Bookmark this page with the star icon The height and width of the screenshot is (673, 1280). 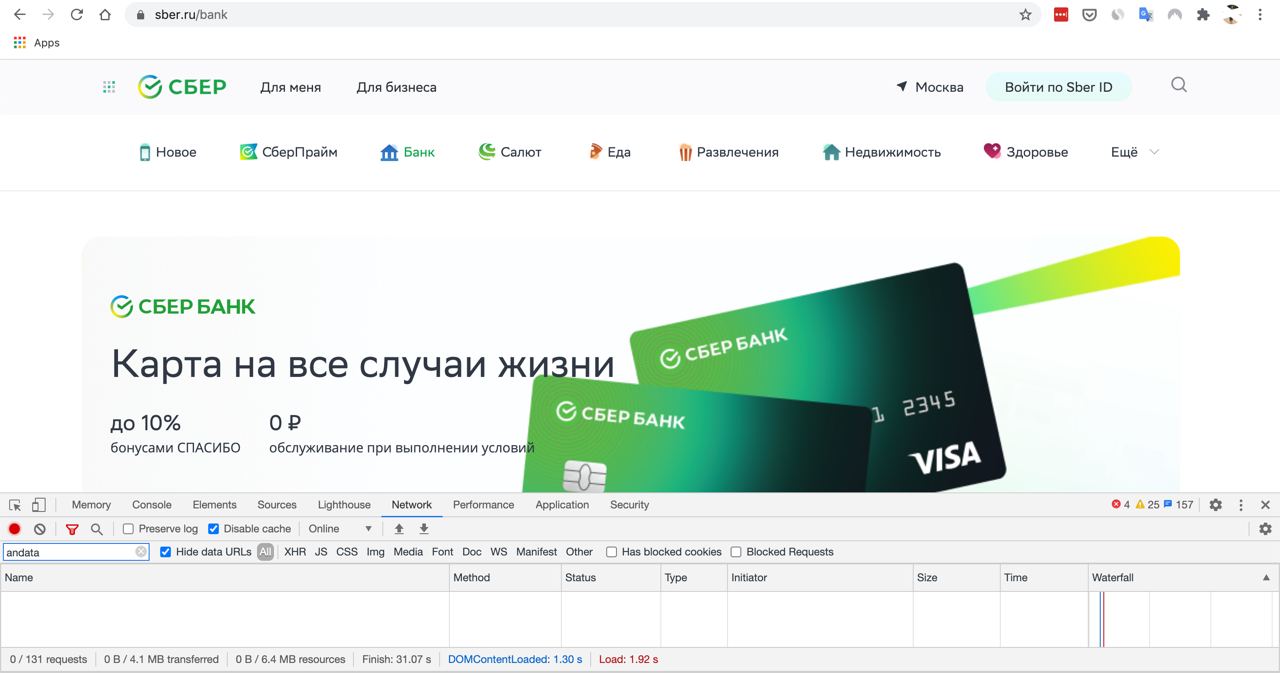[1025, 15]
